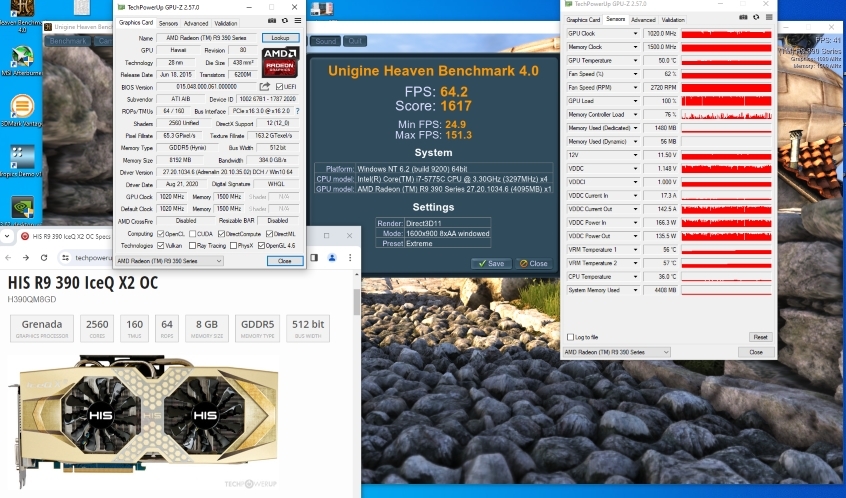Click the BIOS export share icon
The image size is (846, 498).
(264, 86)
